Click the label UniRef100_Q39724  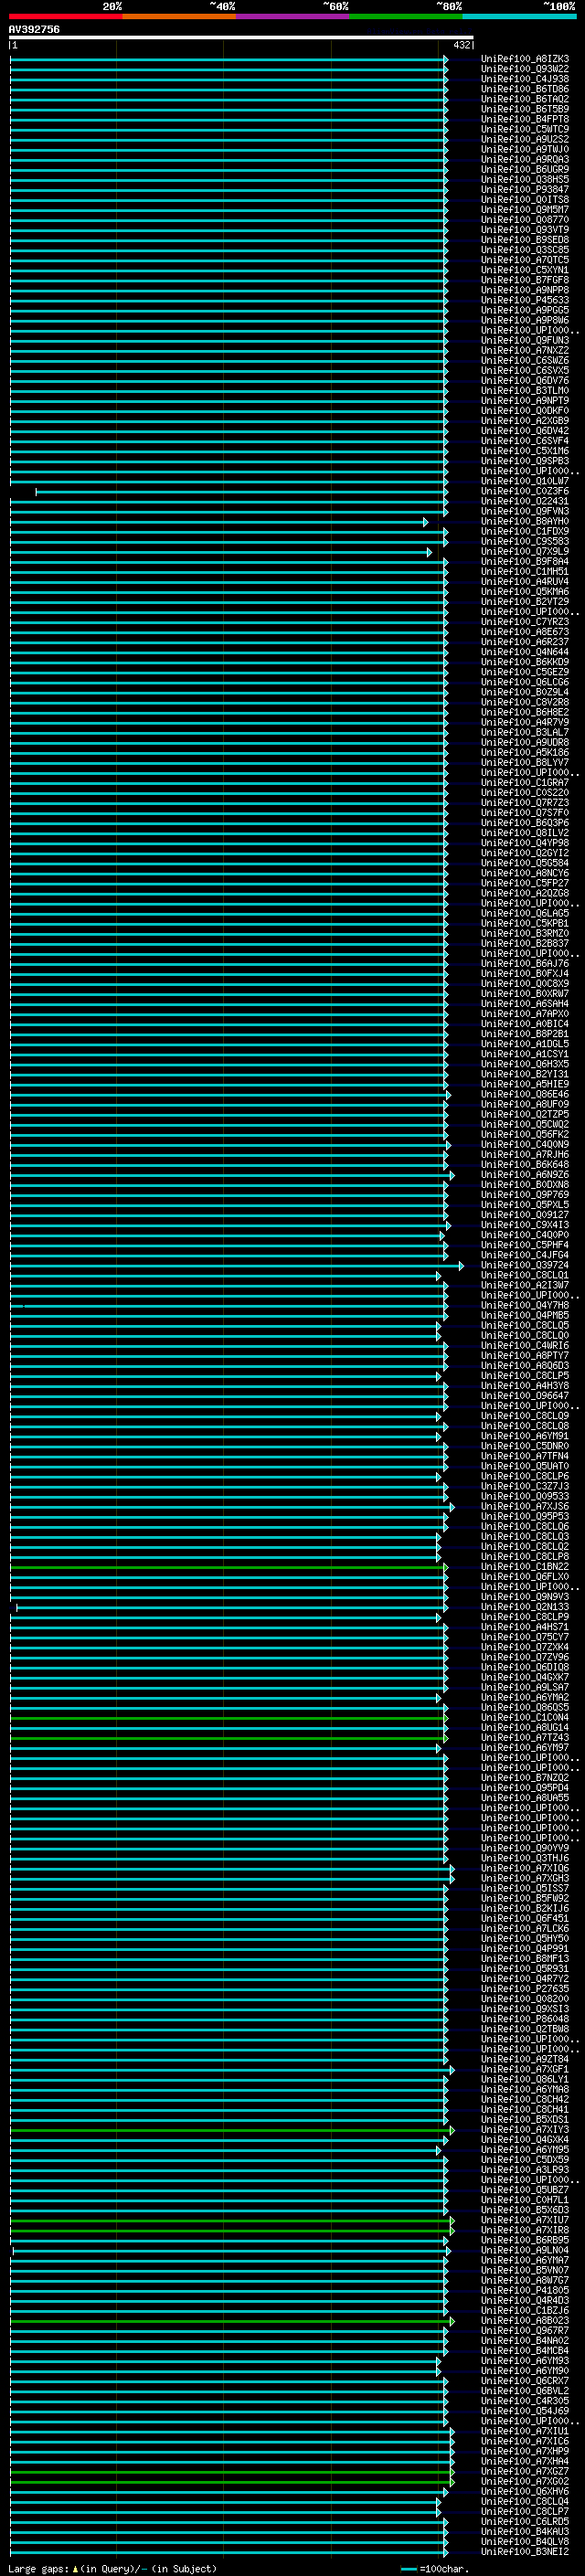tap(525, 1265)
